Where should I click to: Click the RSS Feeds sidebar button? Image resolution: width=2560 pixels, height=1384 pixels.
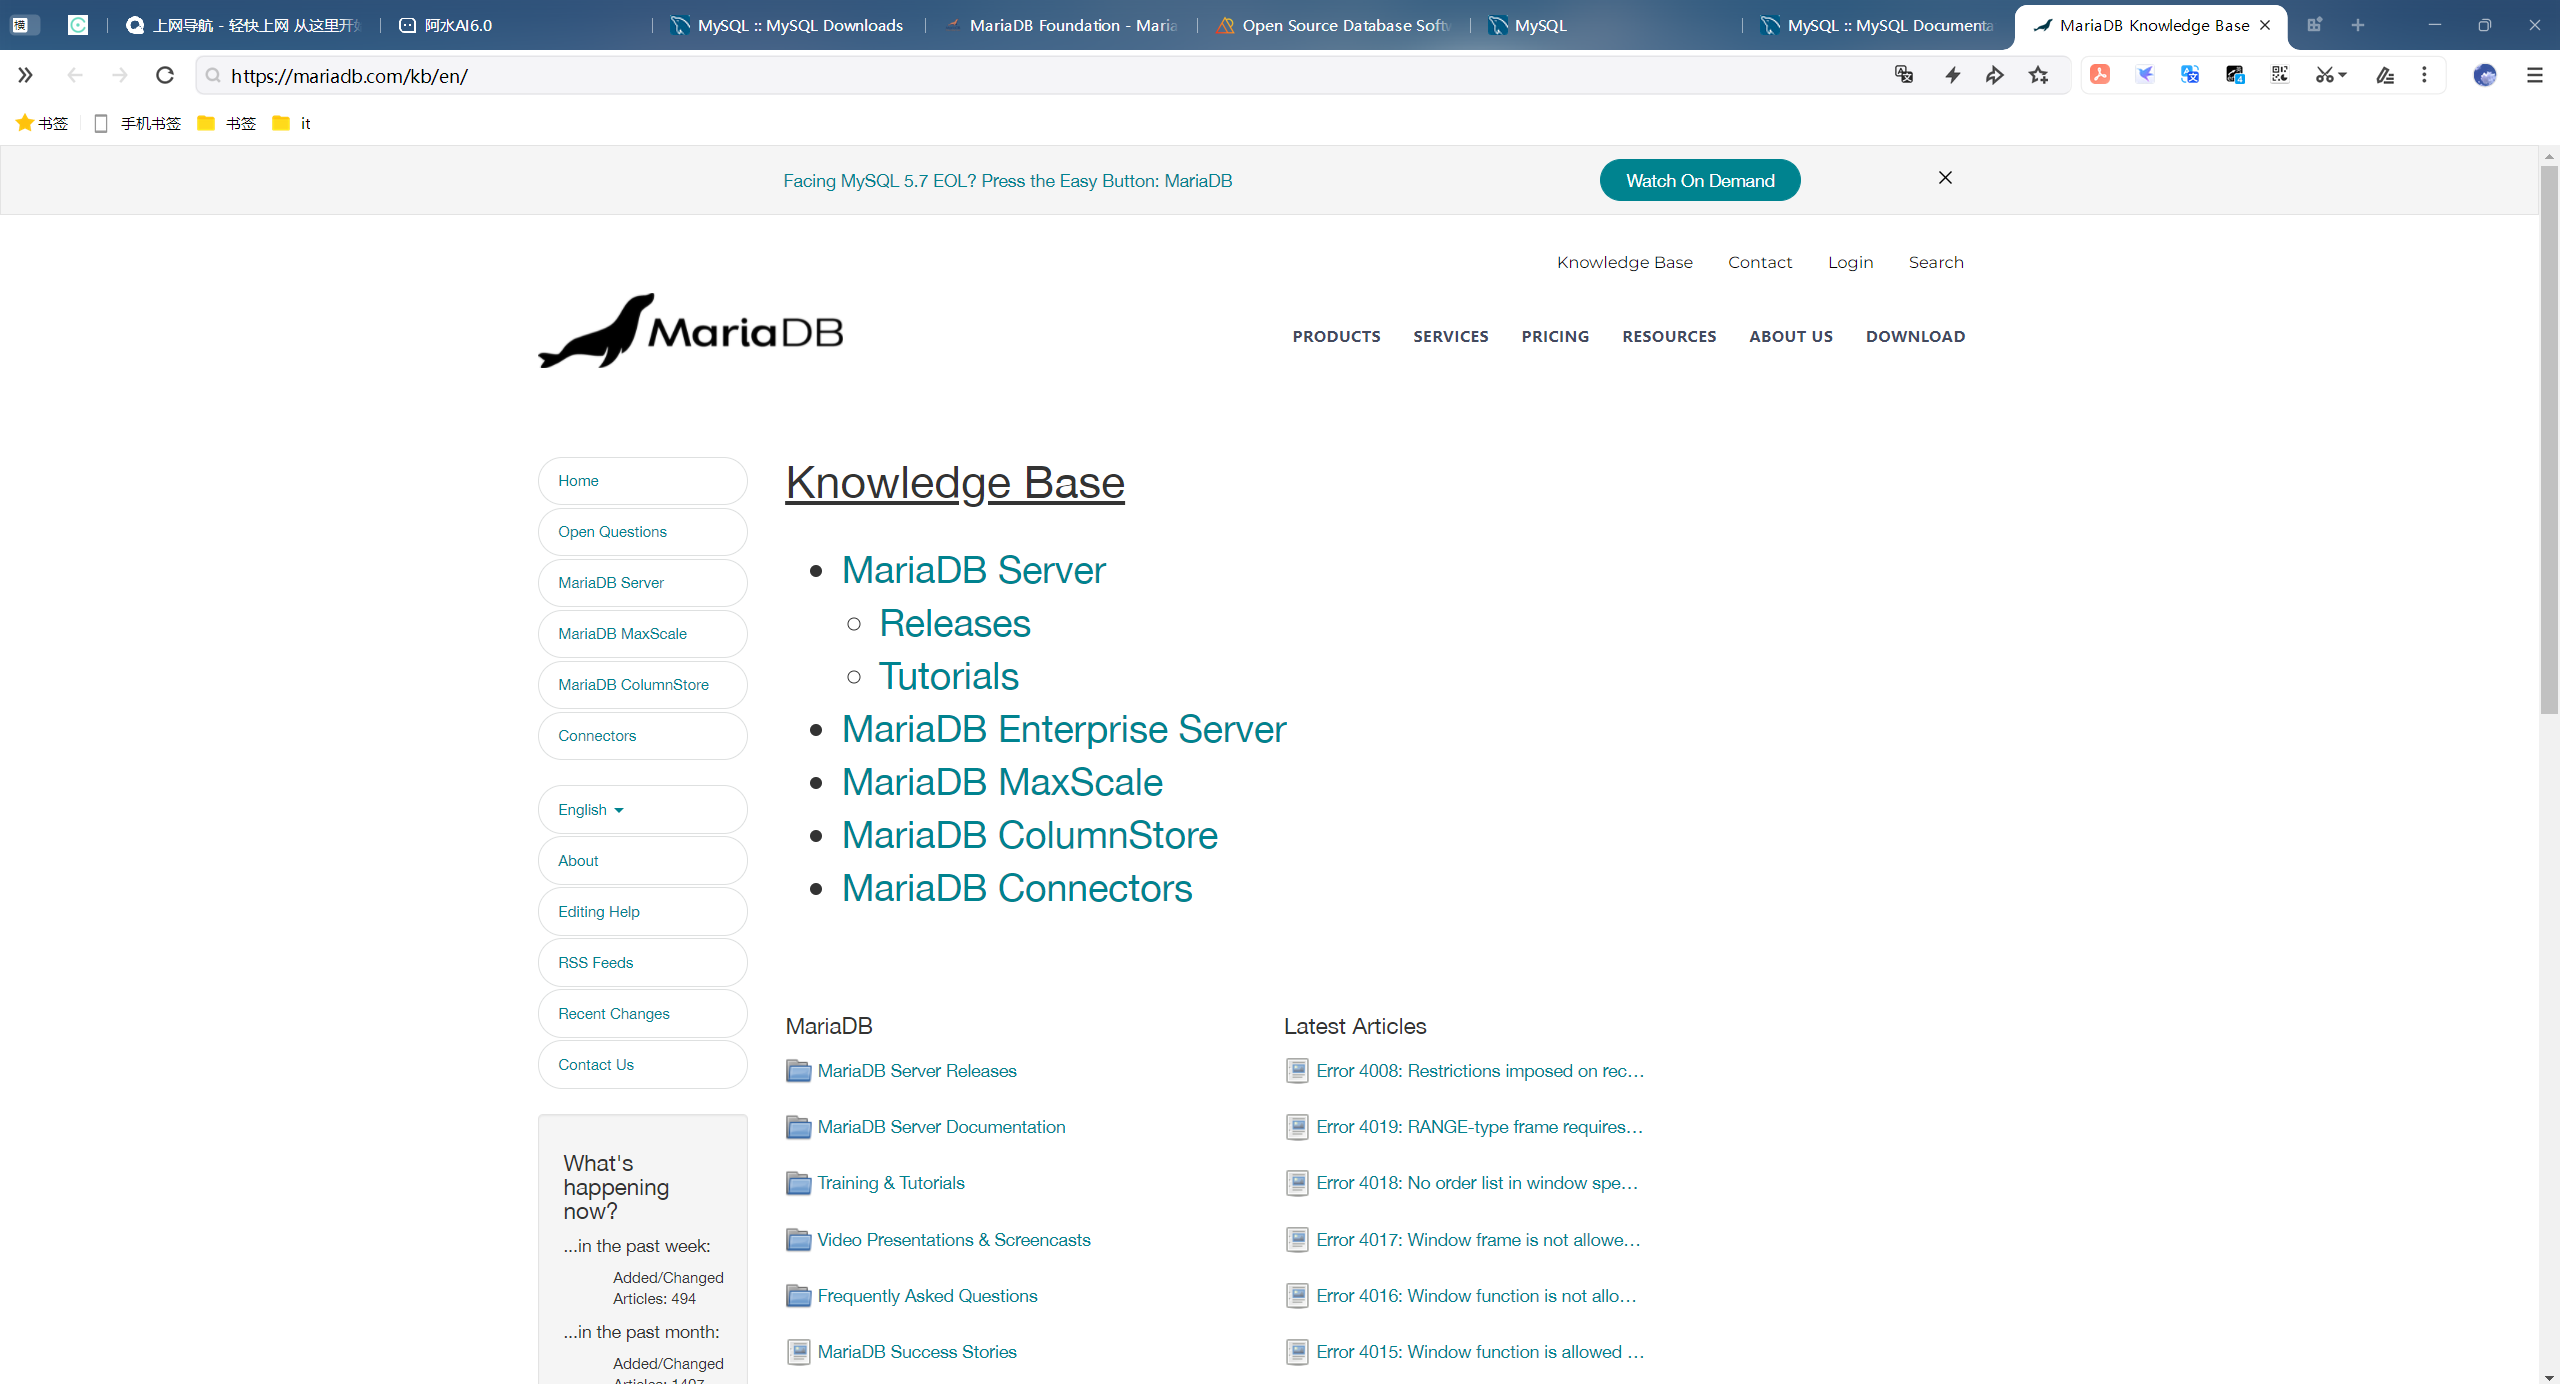pyautogui.click(x=642, y=963)
